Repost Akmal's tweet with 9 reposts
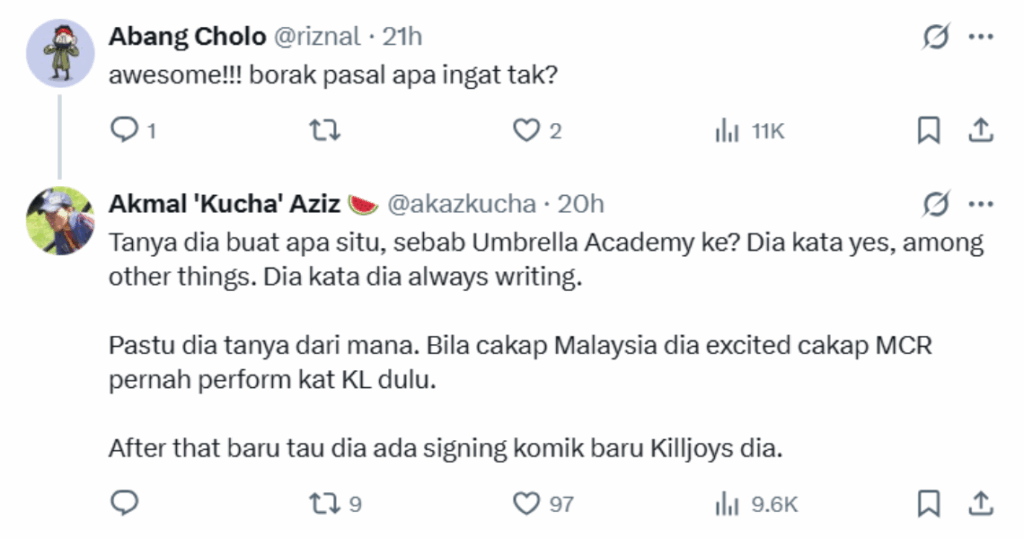Image resolution: width=1024 pixels, height=539 pixels. click(335, 503)
